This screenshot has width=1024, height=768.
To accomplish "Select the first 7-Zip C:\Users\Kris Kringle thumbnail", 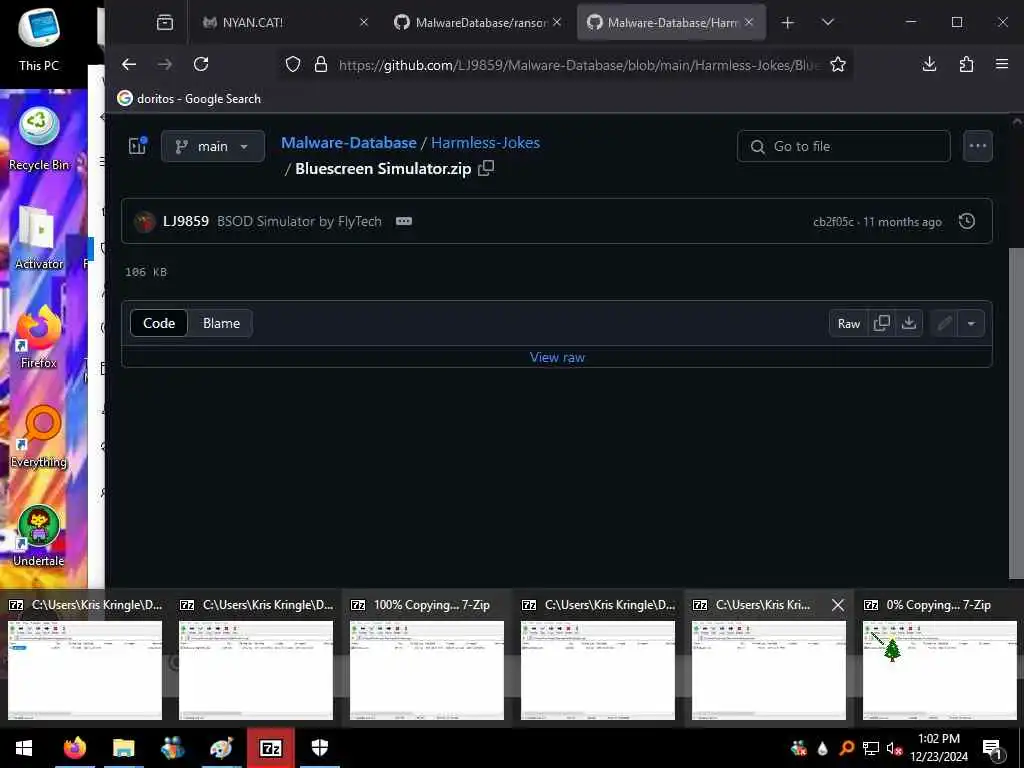I will click(x=85, y=660).
